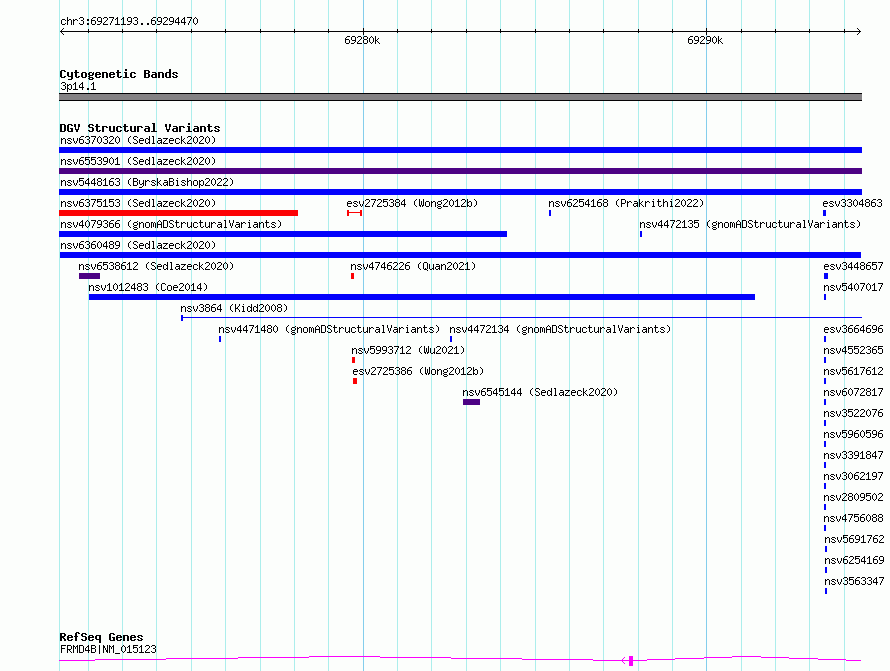Click the chr3:69271193..69294470 coordinates text
This screenshot has width=890, height=671.
[129, 21]
